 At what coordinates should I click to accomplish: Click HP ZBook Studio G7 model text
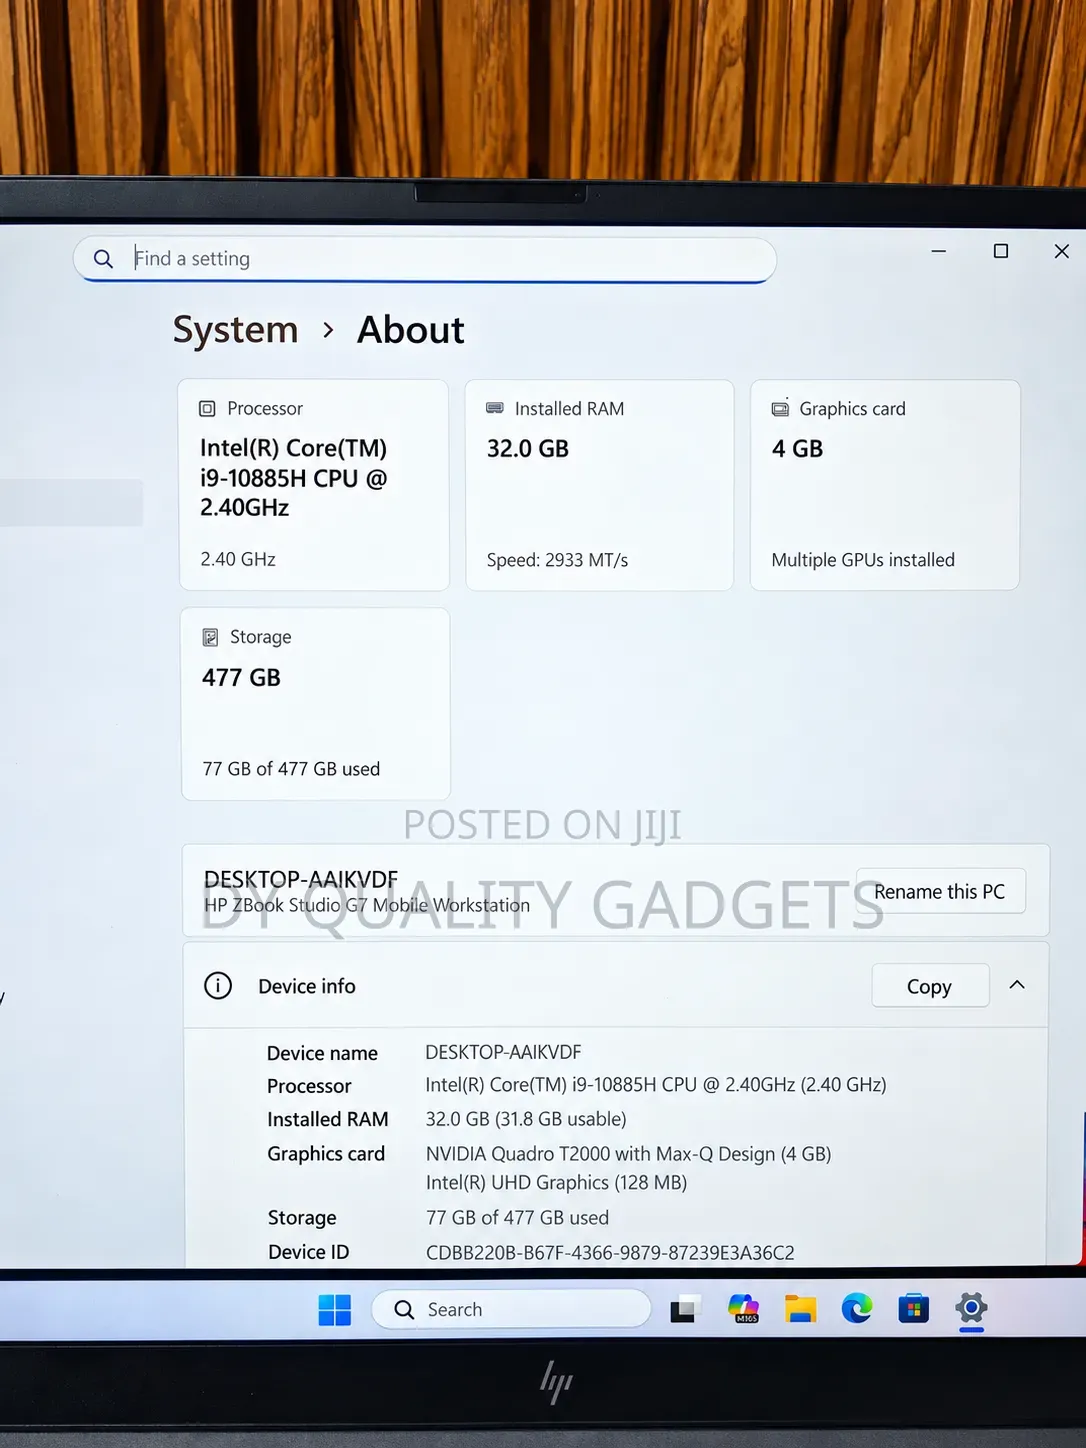tap(367, 905)
